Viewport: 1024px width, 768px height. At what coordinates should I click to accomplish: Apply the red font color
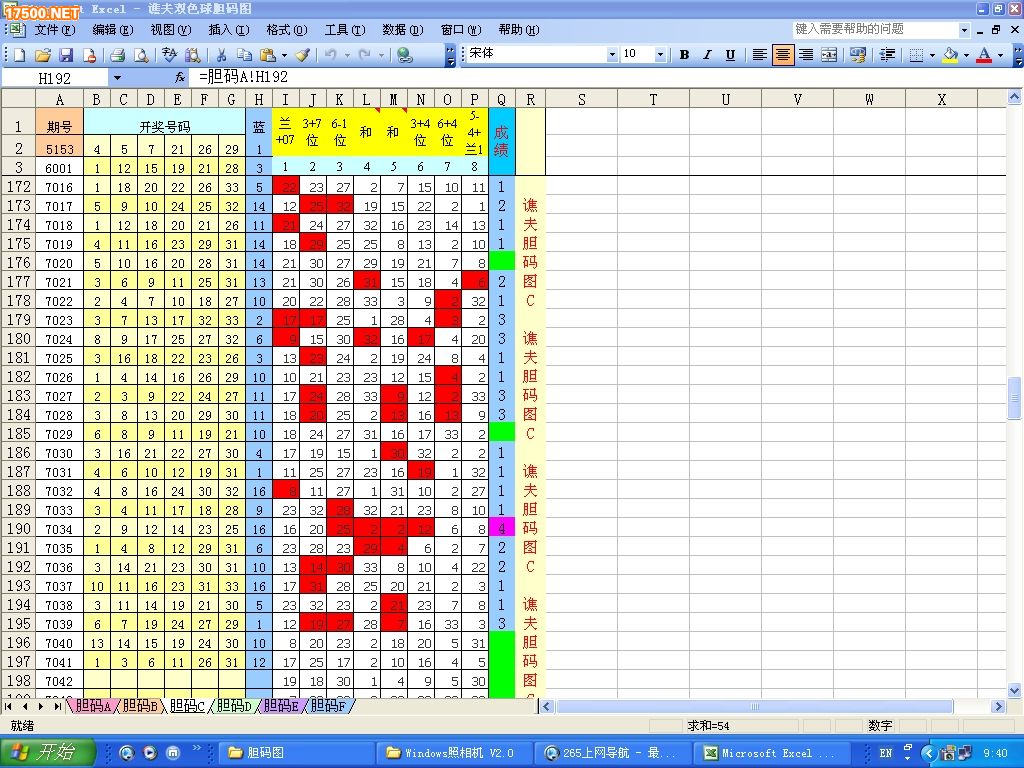click(984, 55)
